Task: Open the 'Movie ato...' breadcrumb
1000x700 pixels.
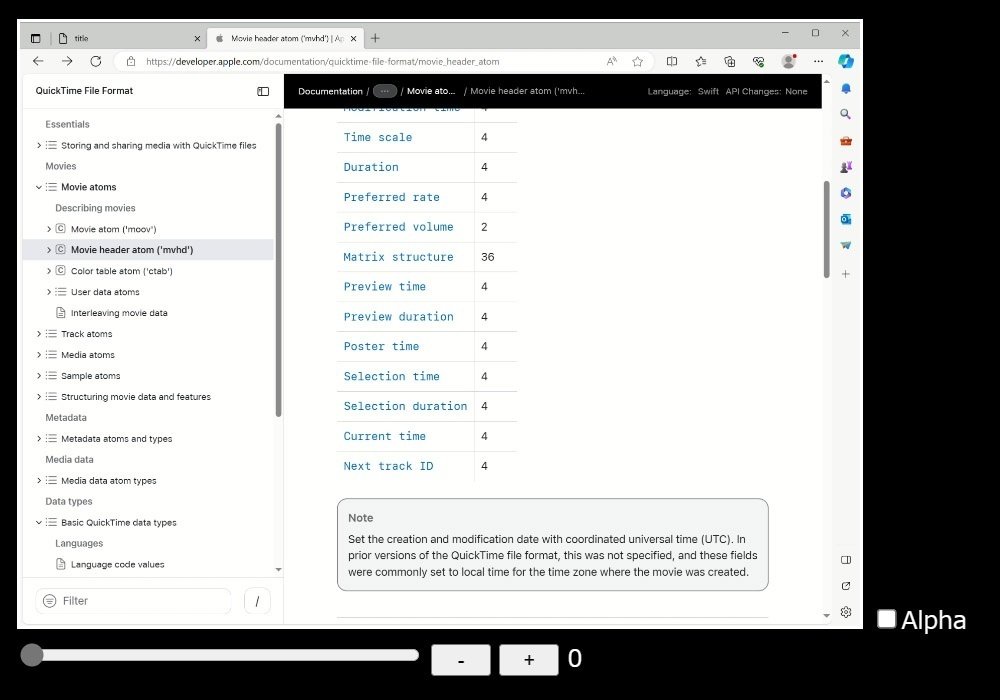Action: click(431, 91)
